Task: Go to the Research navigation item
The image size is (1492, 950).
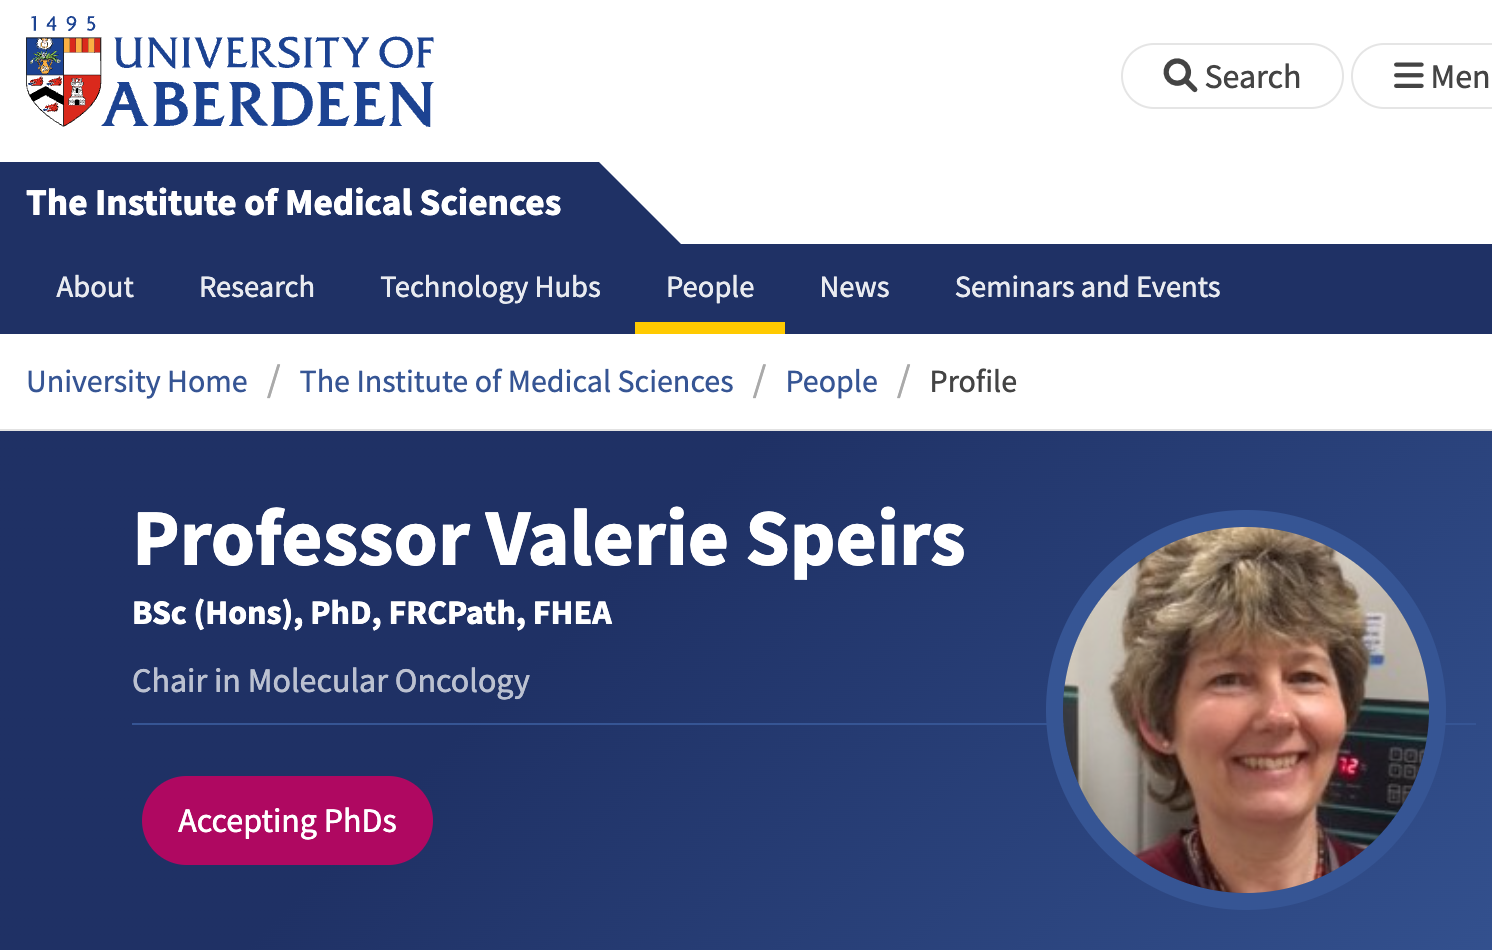Action: [257, 288]
